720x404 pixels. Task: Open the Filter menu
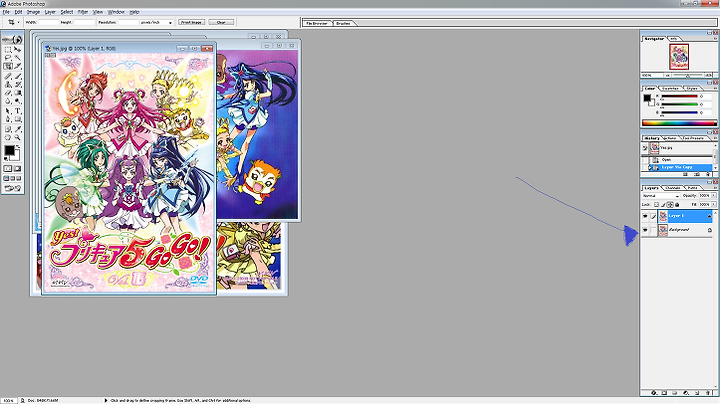click(83, 12)
